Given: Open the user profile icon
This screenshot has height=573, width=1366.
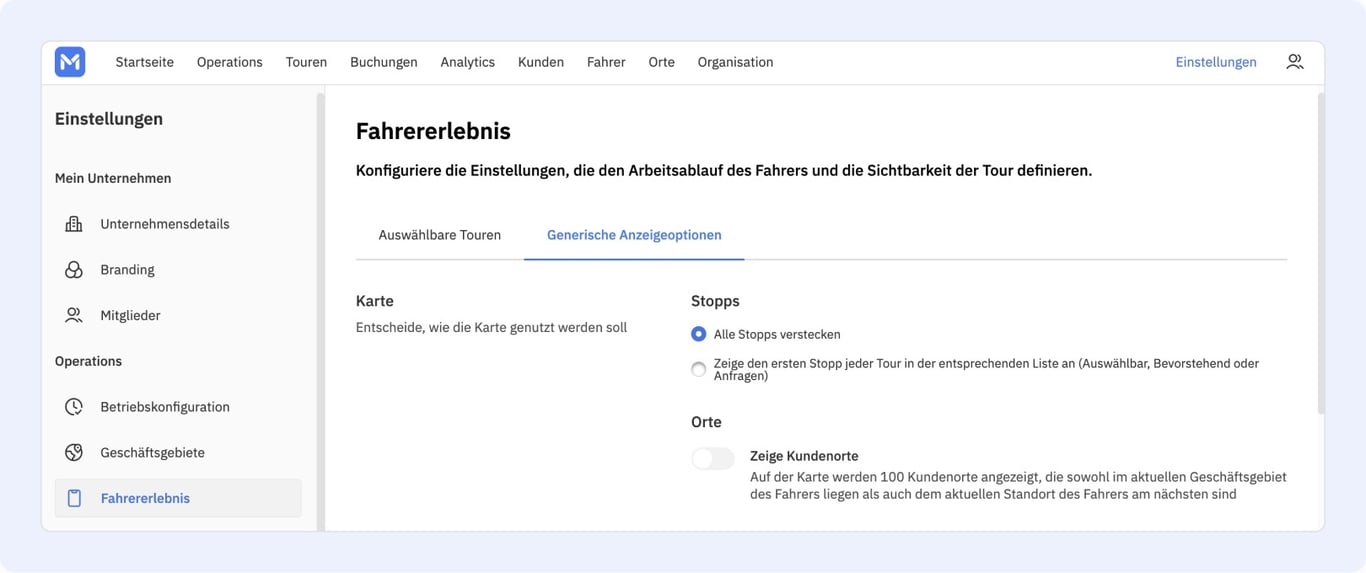Looking at the screenshot, I should 1295,62.
